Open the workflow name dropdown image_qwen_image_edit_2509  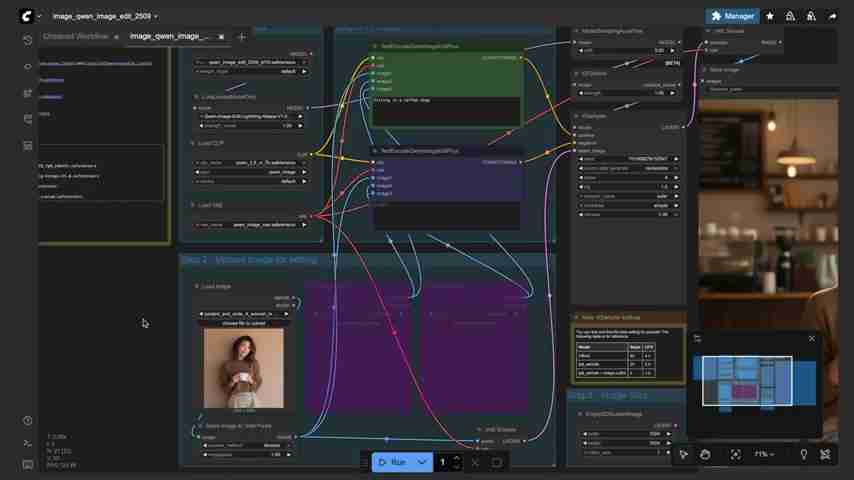(x=105, y=16)
